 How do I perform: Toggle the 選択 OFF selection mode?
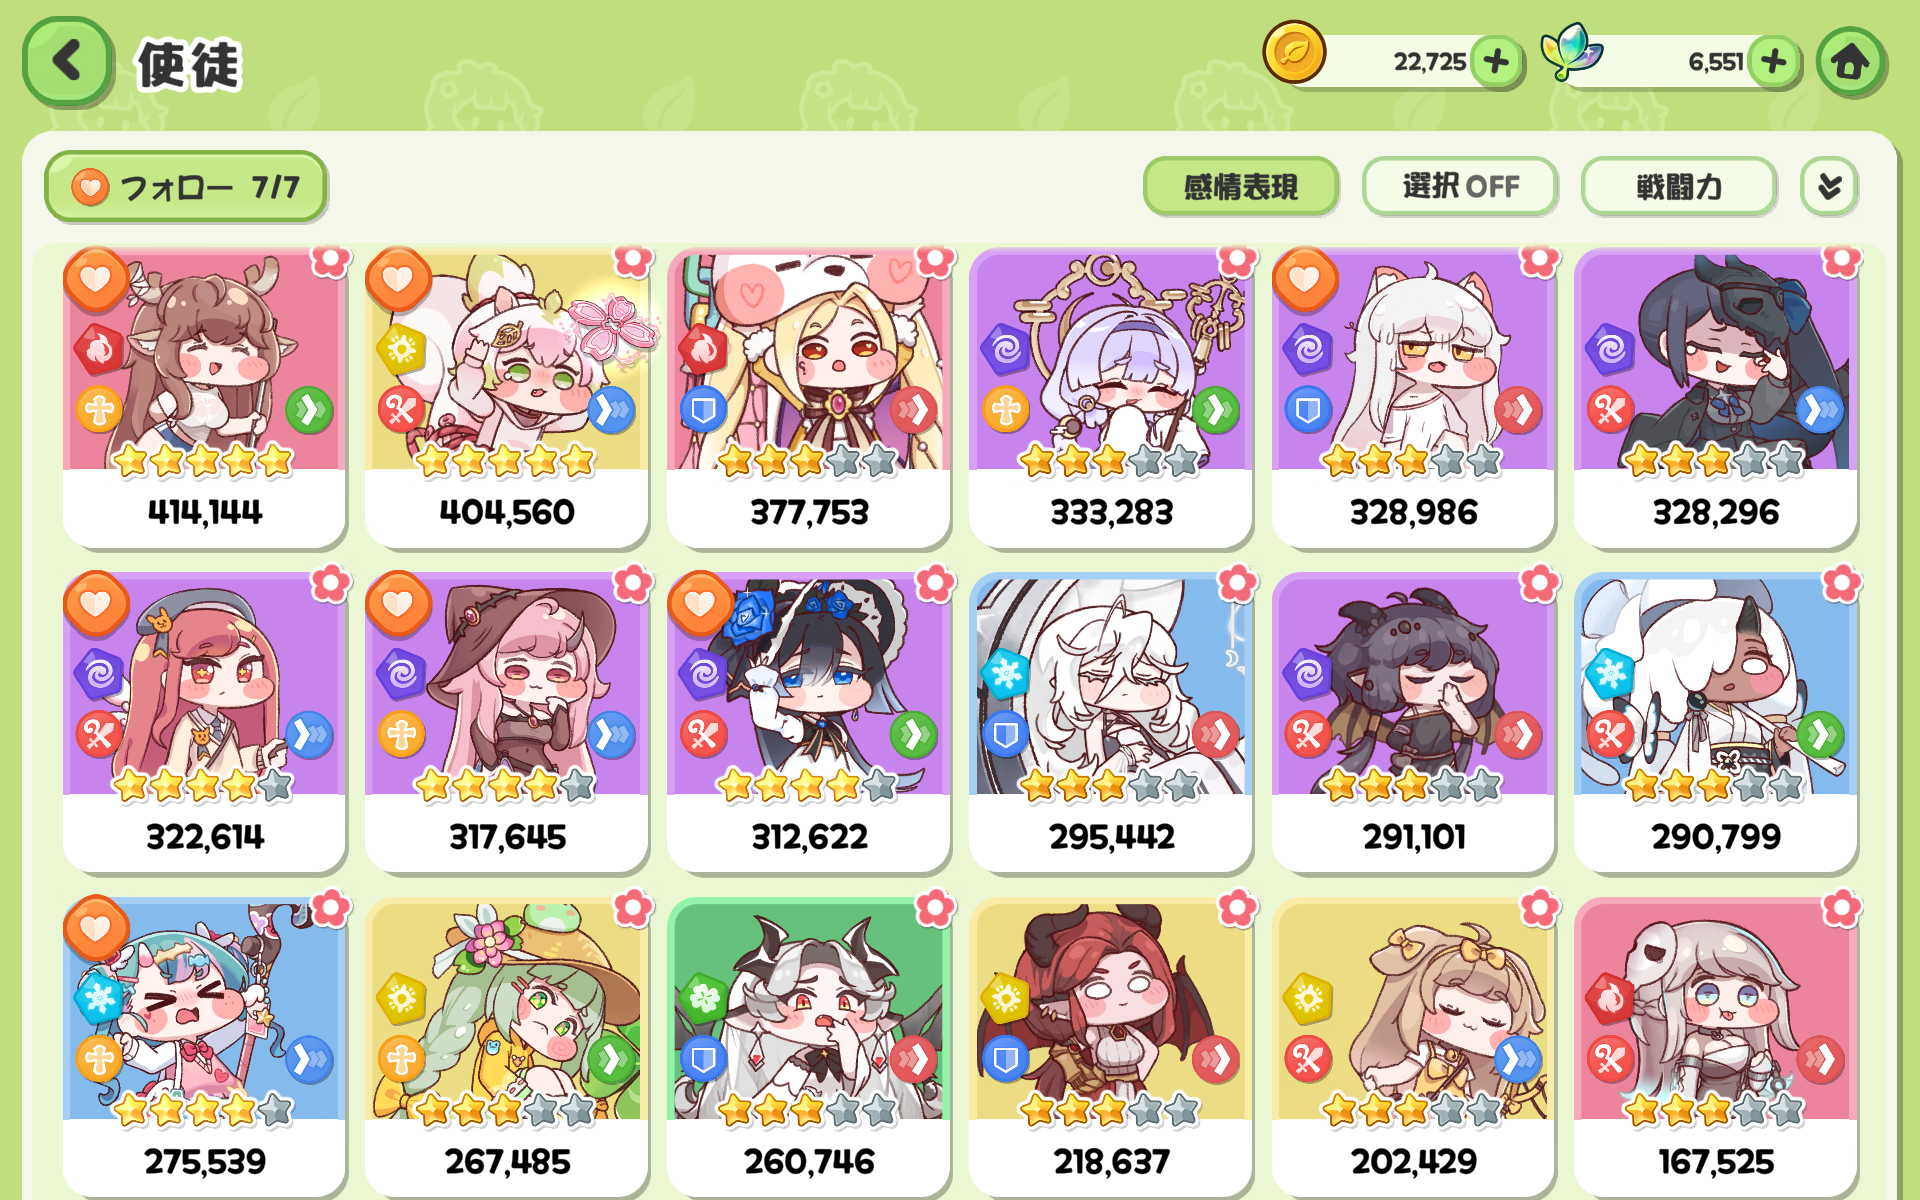pyautogui.click(x=1460, y=186)
